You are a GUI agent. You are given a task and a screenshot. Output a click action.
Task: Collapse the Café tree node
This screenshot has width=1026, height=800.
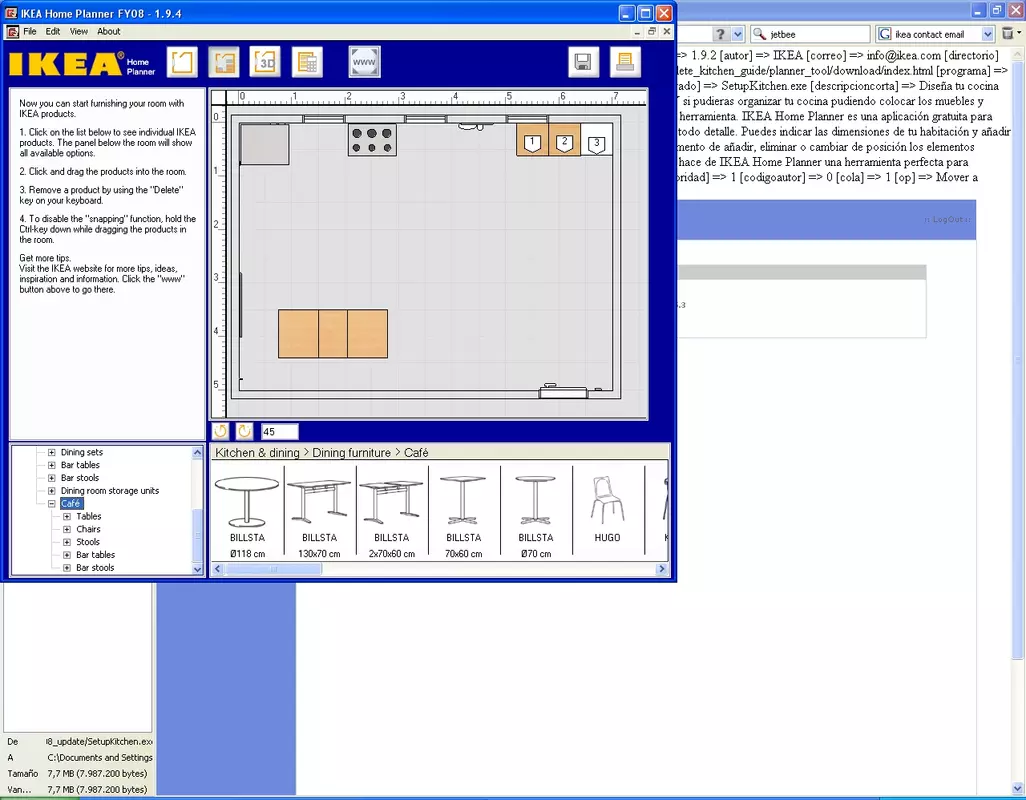coord(52,504)
